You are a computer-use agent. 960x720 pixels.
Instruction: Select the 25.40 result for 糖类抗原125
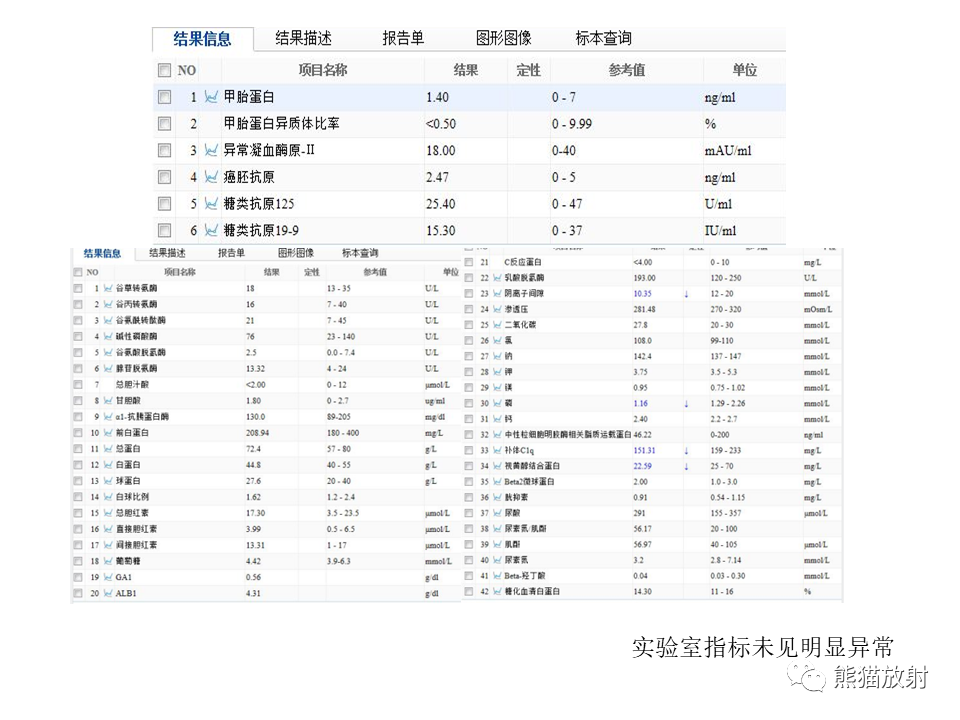coord(441,204)
